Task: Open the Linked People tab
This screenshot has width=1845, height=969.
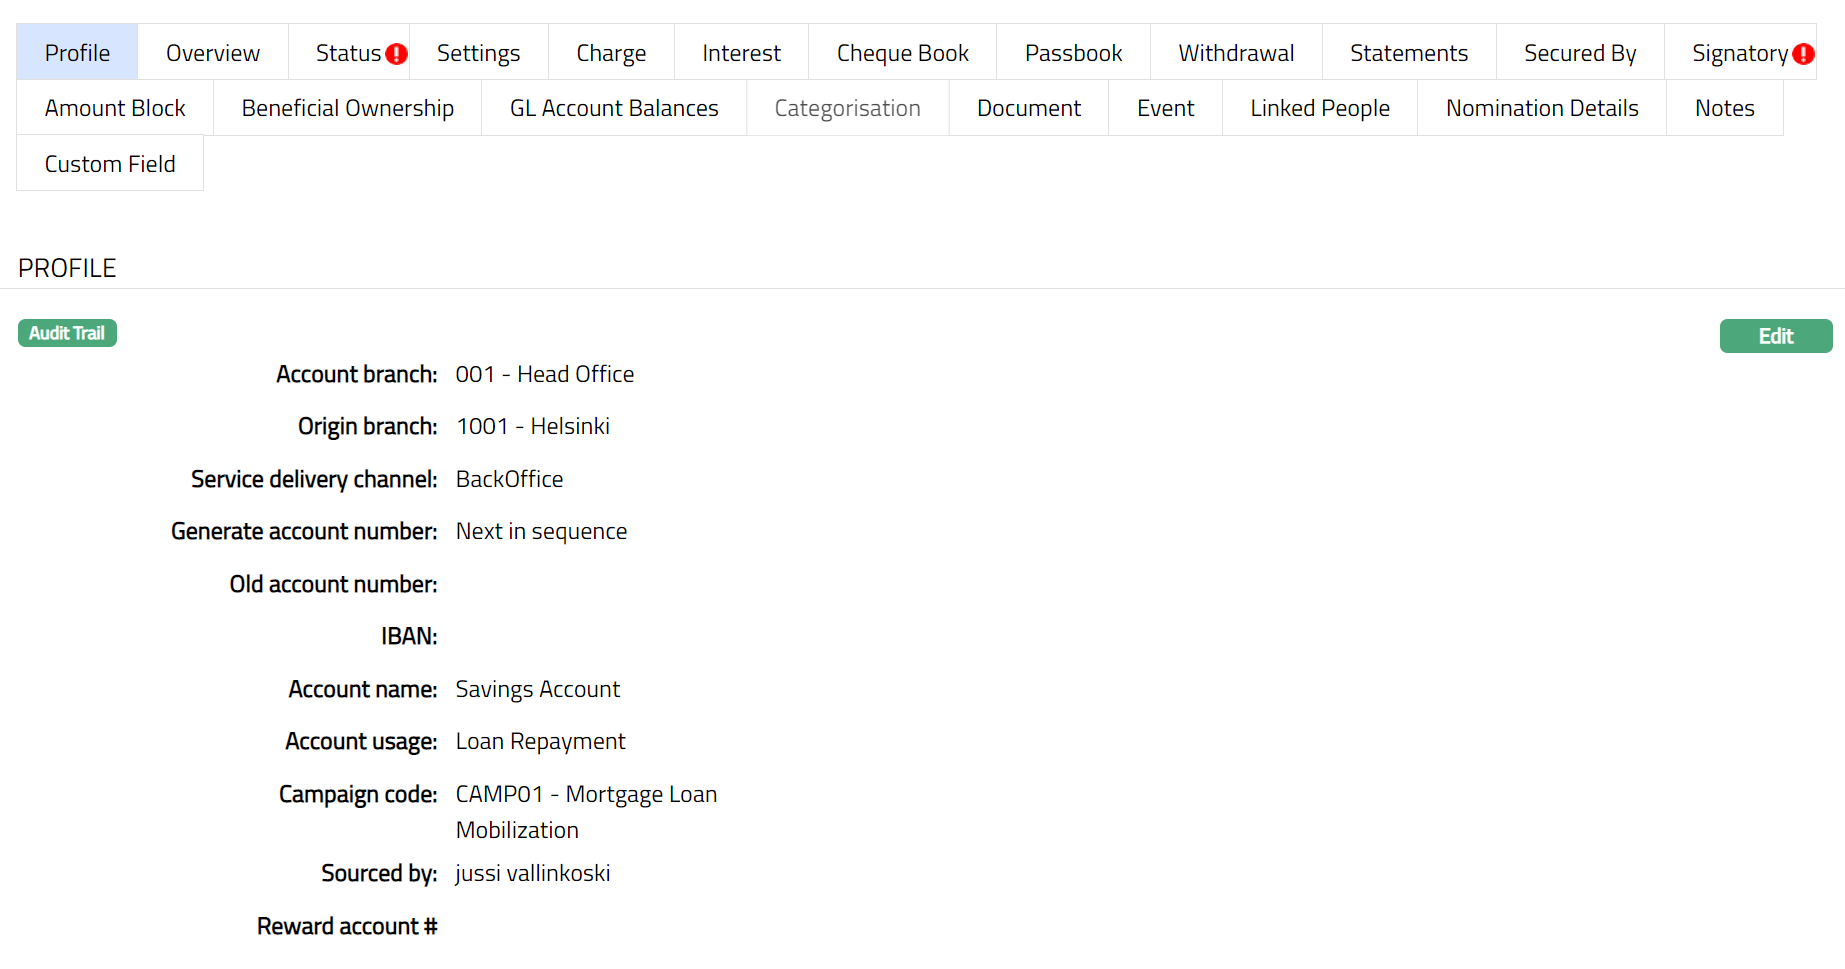Action: click(x=1319, y=108)
